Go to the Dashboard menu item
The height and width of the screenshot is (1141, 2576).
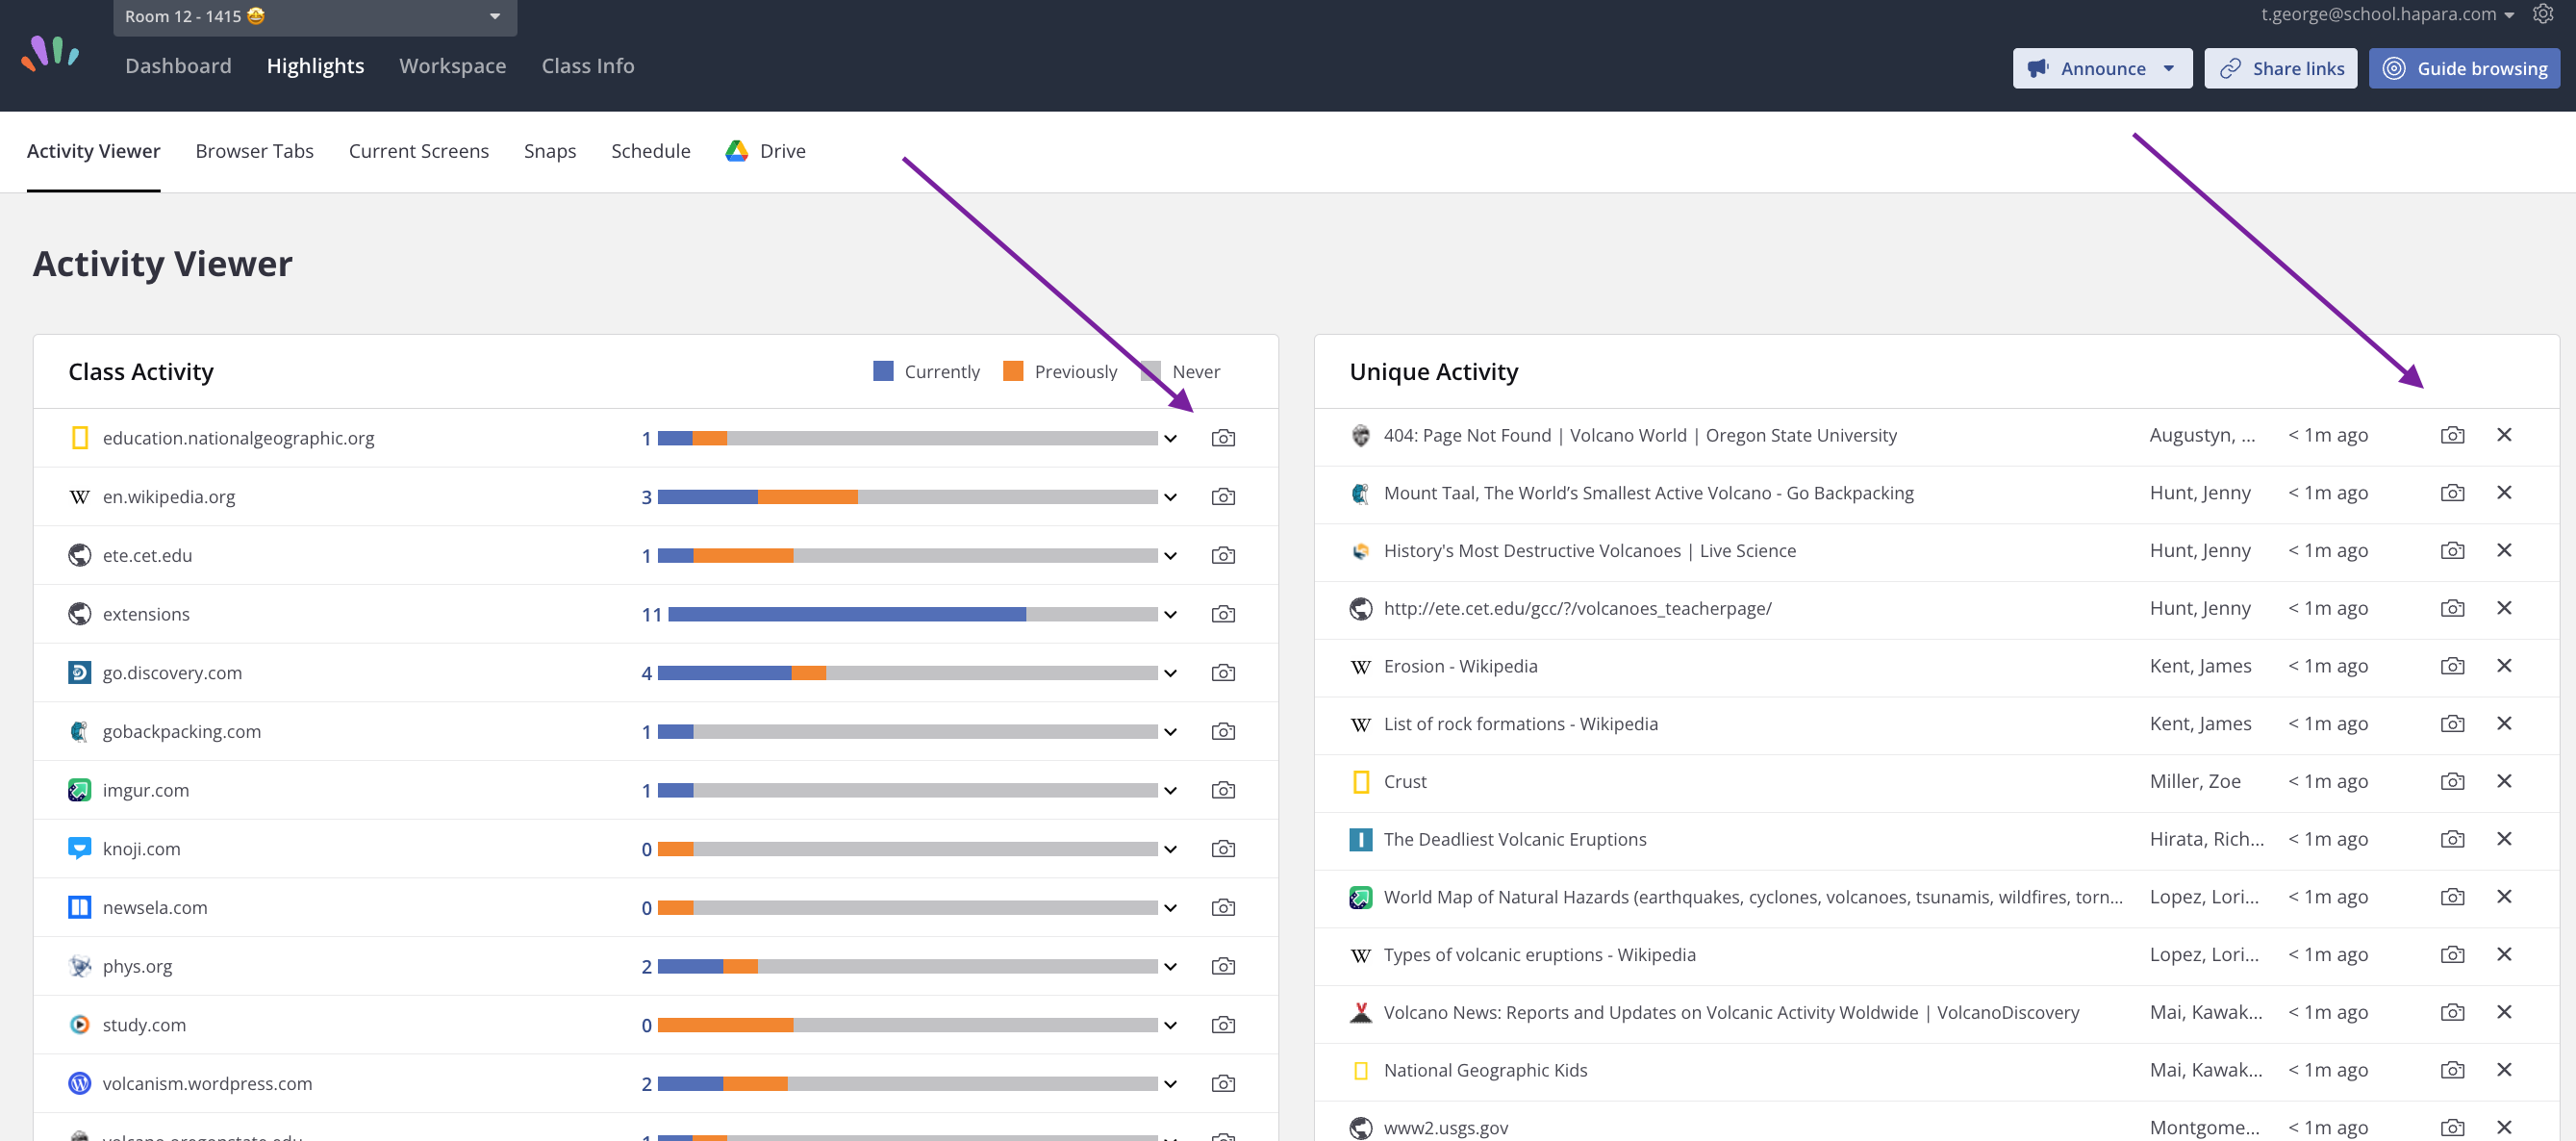click(178, 66)
